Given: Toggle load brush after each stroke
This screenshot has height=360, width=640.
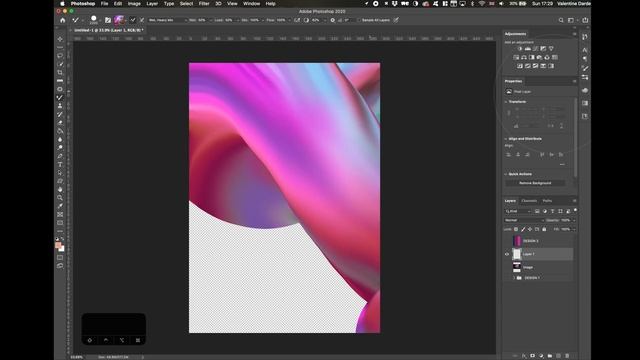Looking at the screenshot, I should (133, 20).
